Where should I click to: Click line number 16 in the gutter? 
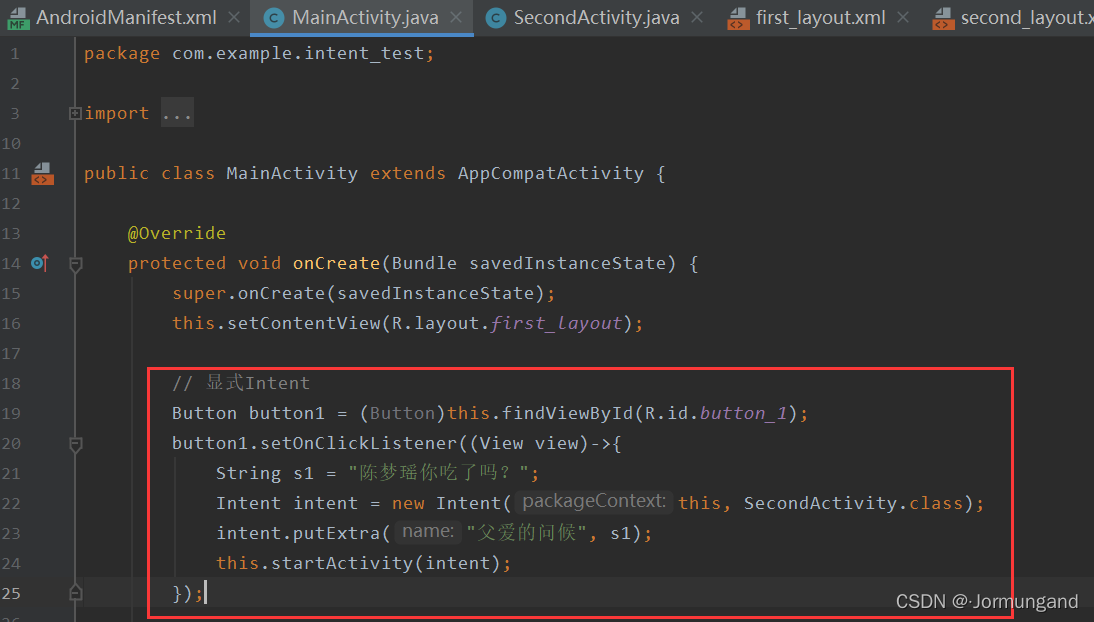10,323
